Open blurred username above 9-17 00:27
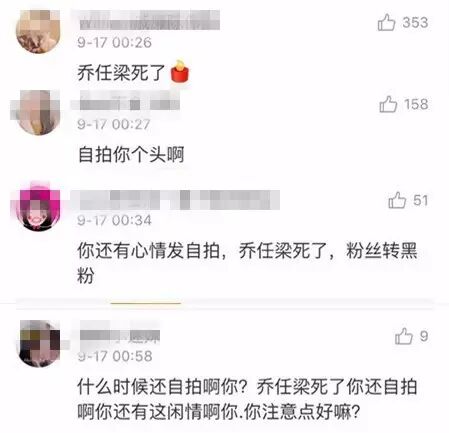Screen dimensions: 449x433 coord(129,101)
